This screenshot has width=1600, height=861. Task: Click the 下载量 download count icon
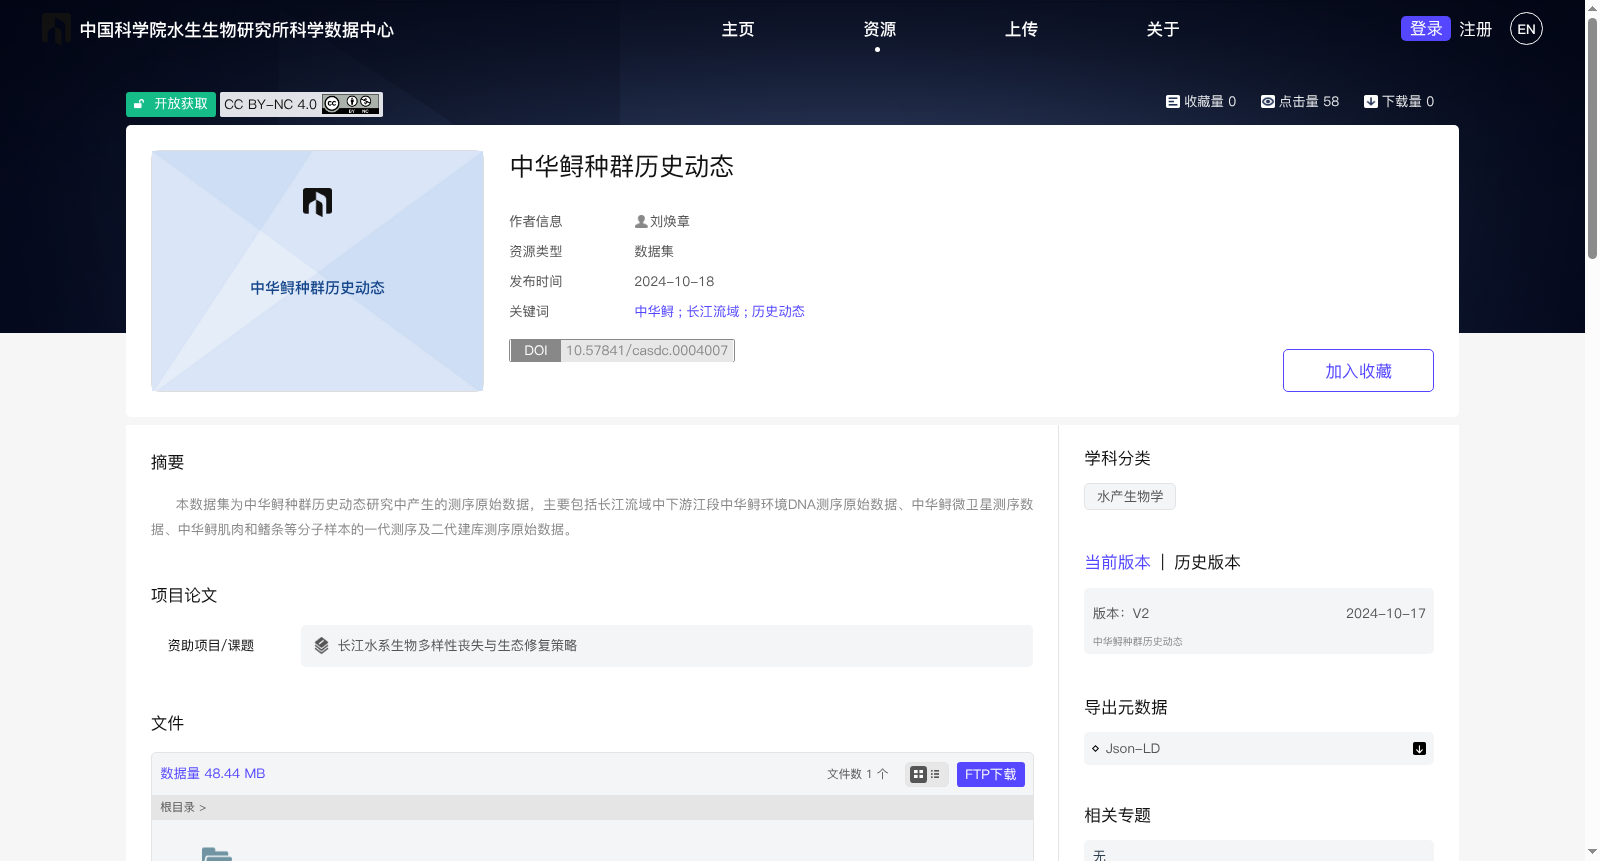1371,102
